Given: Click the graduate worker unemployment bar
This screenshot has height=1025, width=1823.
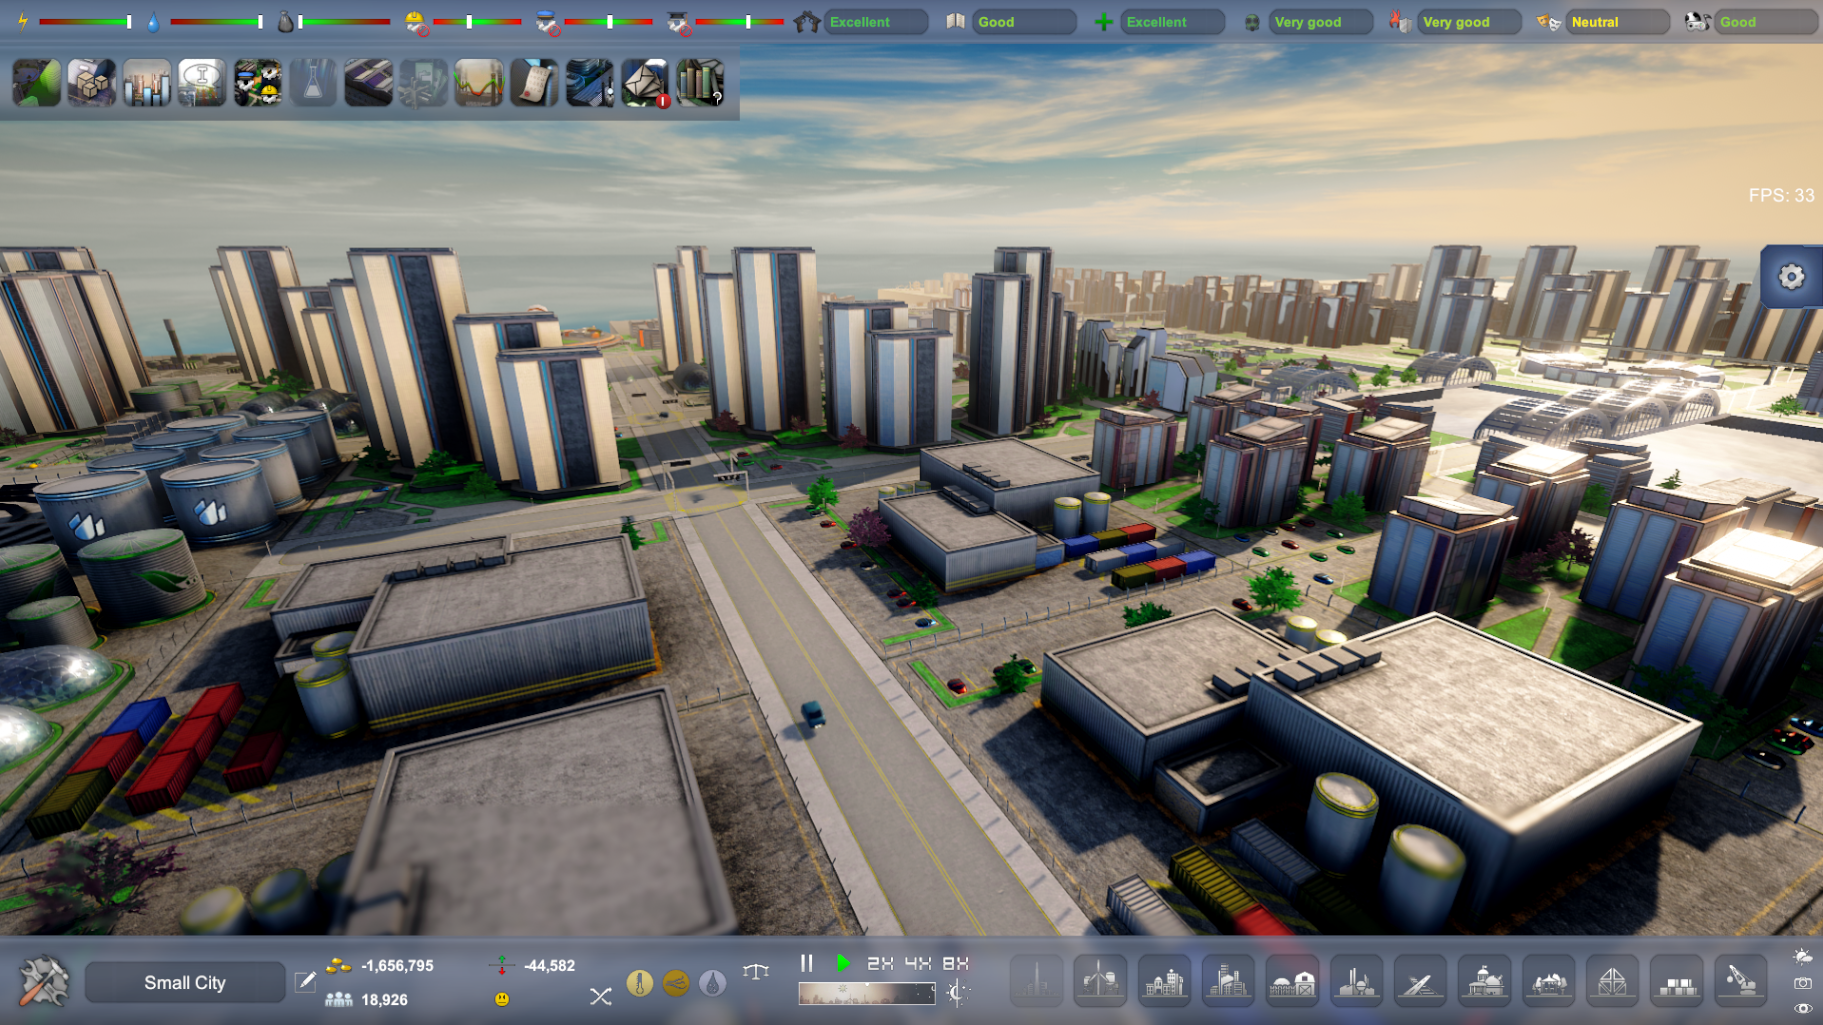Looking at the screenshot, I should (739, 21).
